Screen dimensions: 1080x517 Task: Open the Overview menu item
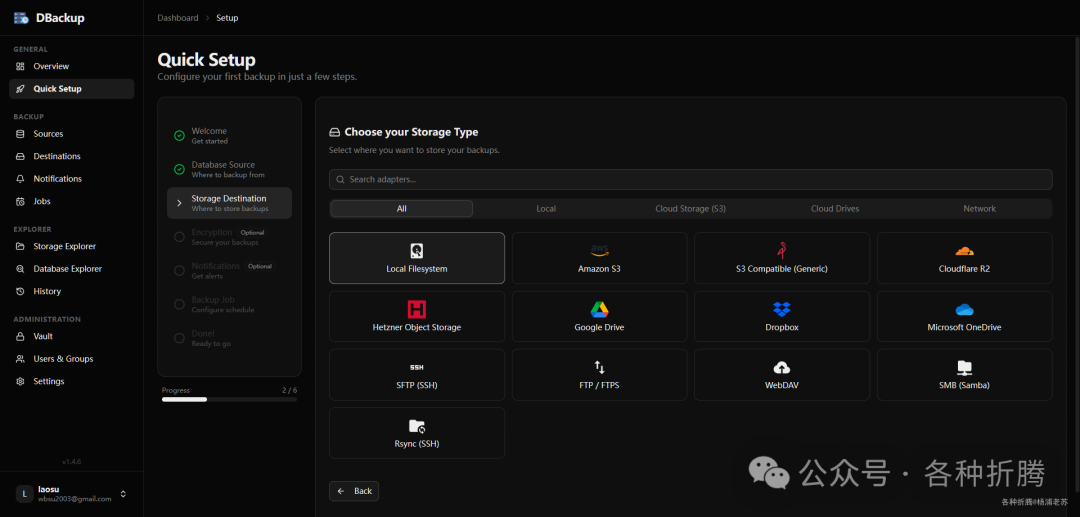point(72,66)
